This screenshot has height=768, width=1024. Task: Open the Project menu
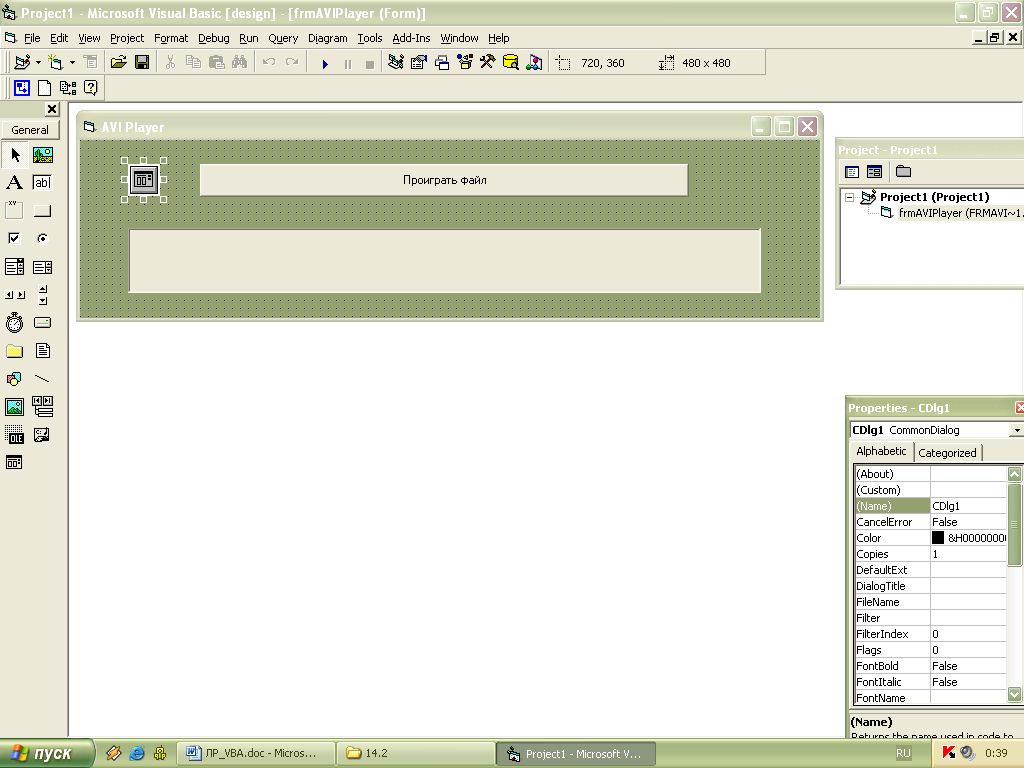pos(127,38)
